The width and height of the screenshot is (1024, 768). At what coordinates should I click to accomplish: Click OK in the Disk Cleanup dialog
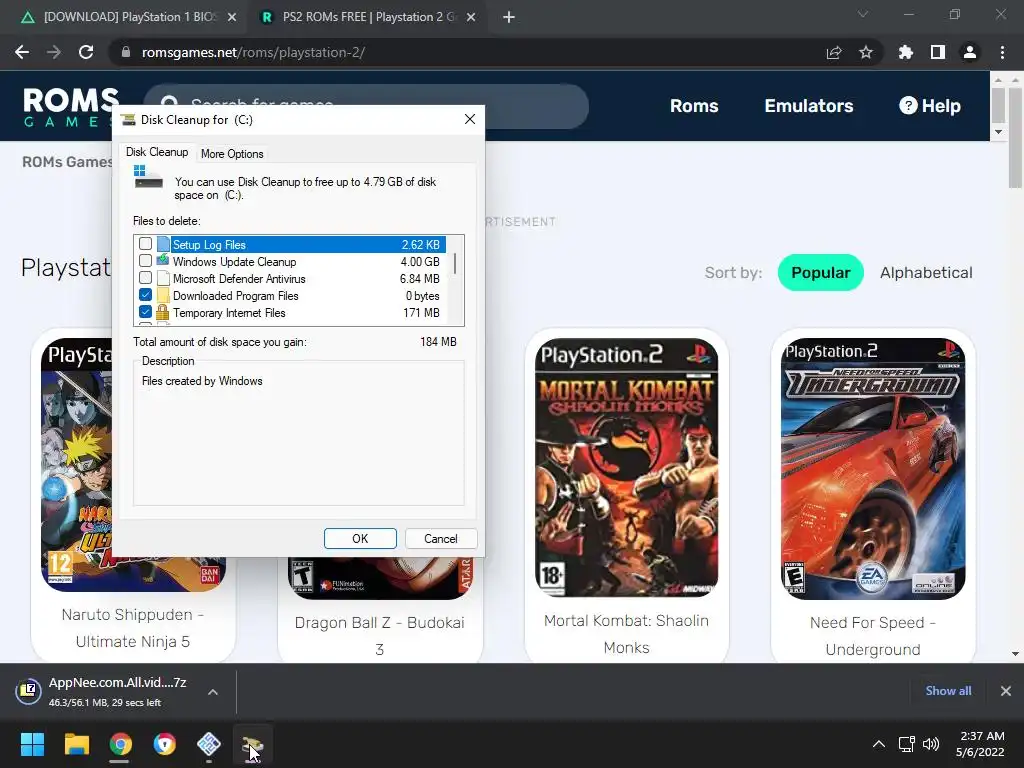pyautogui.click(x=360, y=539)
